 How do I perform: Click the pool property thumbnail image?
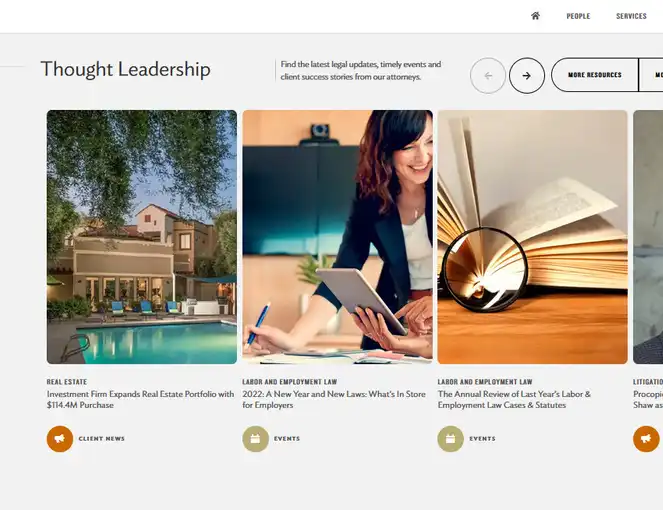tap(142, 237)
